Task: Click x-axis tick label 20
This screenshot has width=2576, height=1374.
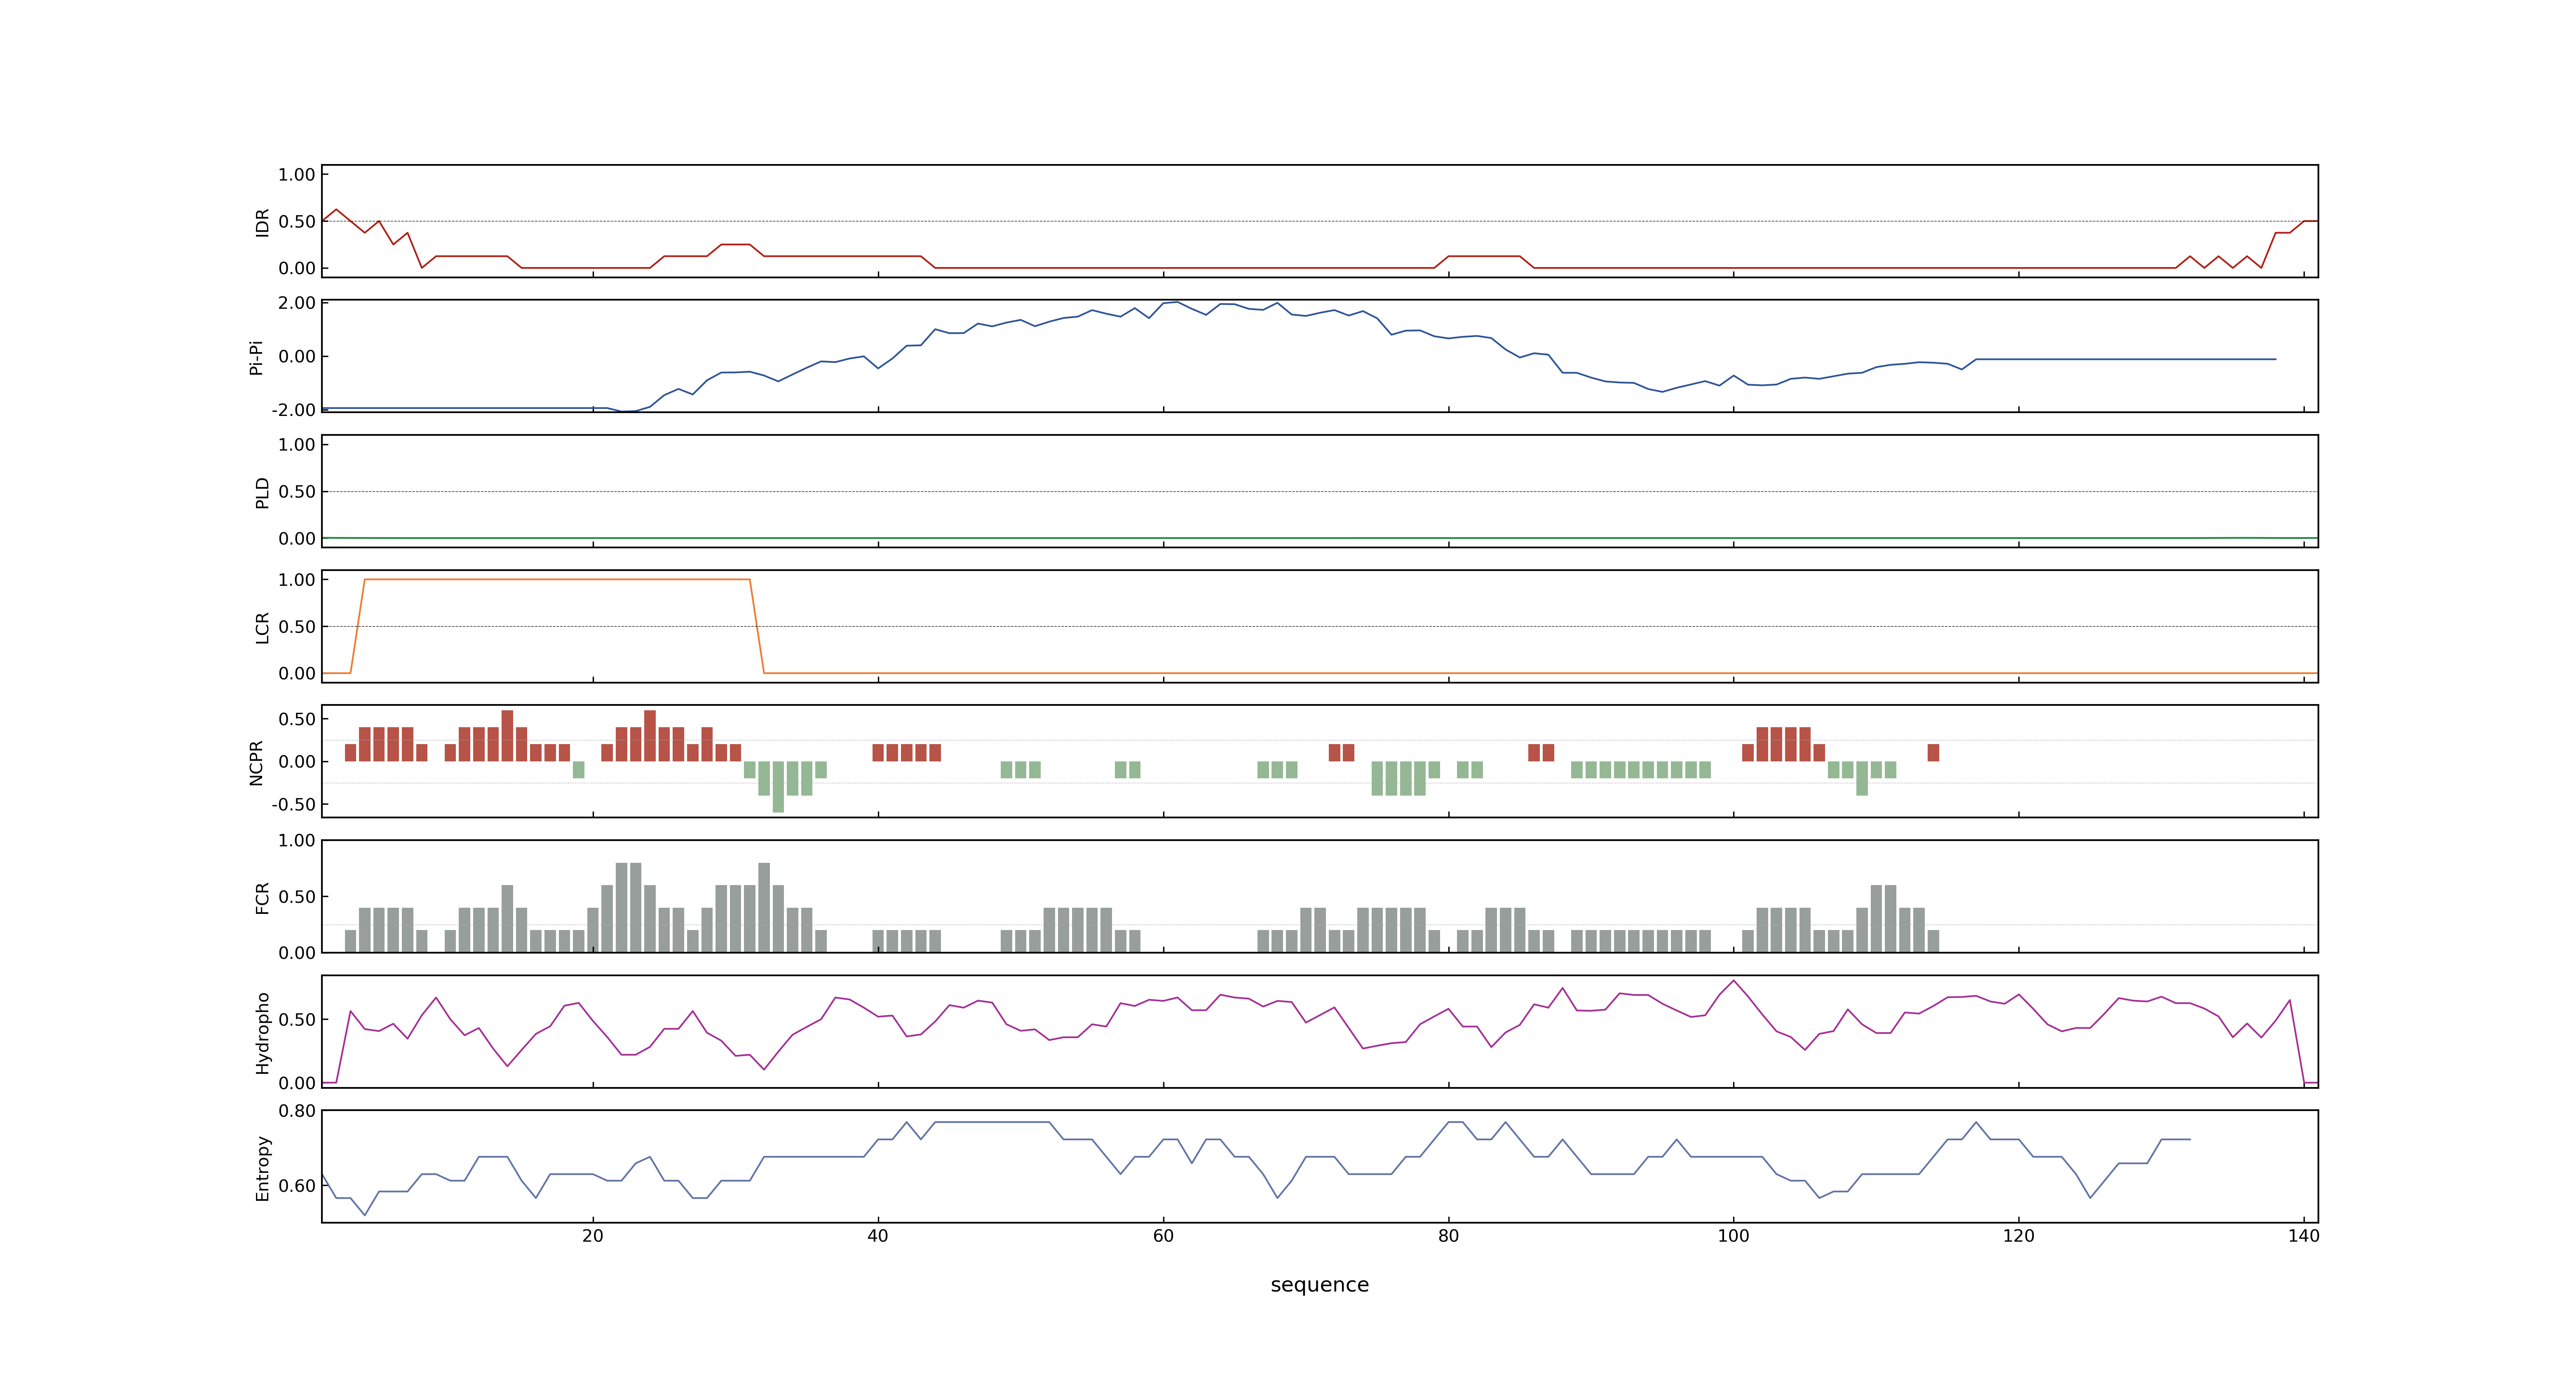Action: (593, 1235)
